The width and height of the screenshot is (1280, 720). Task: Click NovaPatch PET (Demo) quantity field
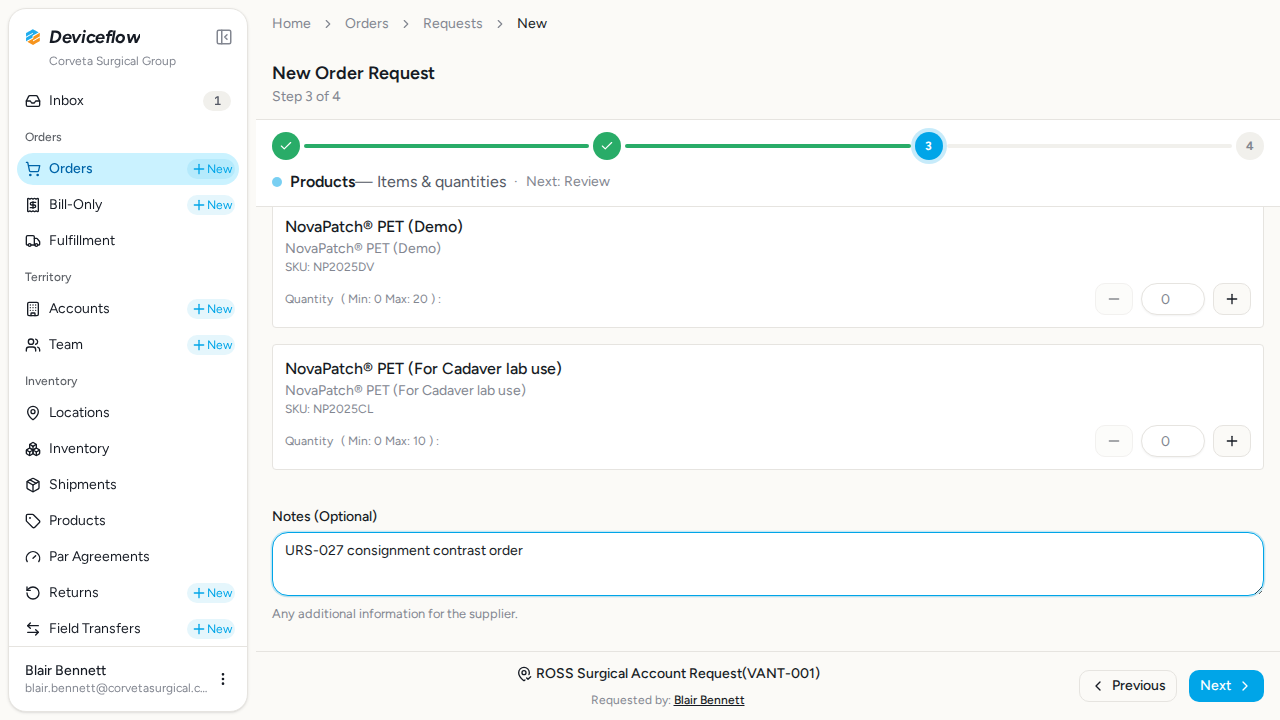click(x=1173, y=299)
